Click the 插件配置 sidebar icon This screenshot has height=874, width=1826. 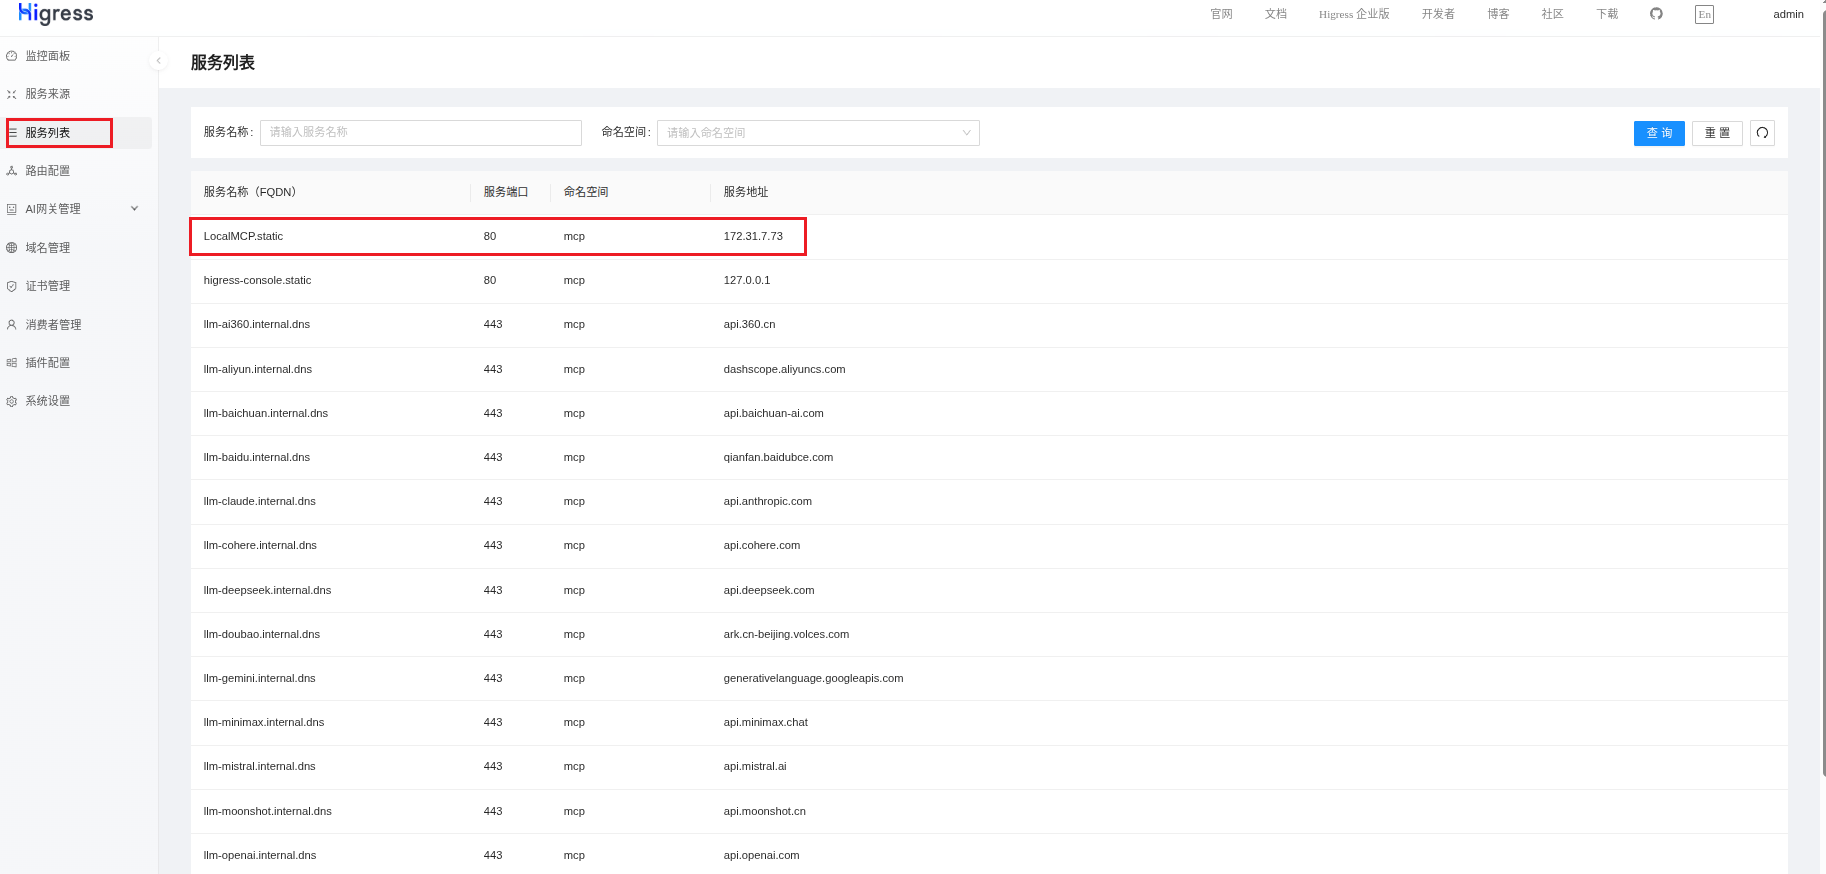pyautogui.click(x=12, y=363)
